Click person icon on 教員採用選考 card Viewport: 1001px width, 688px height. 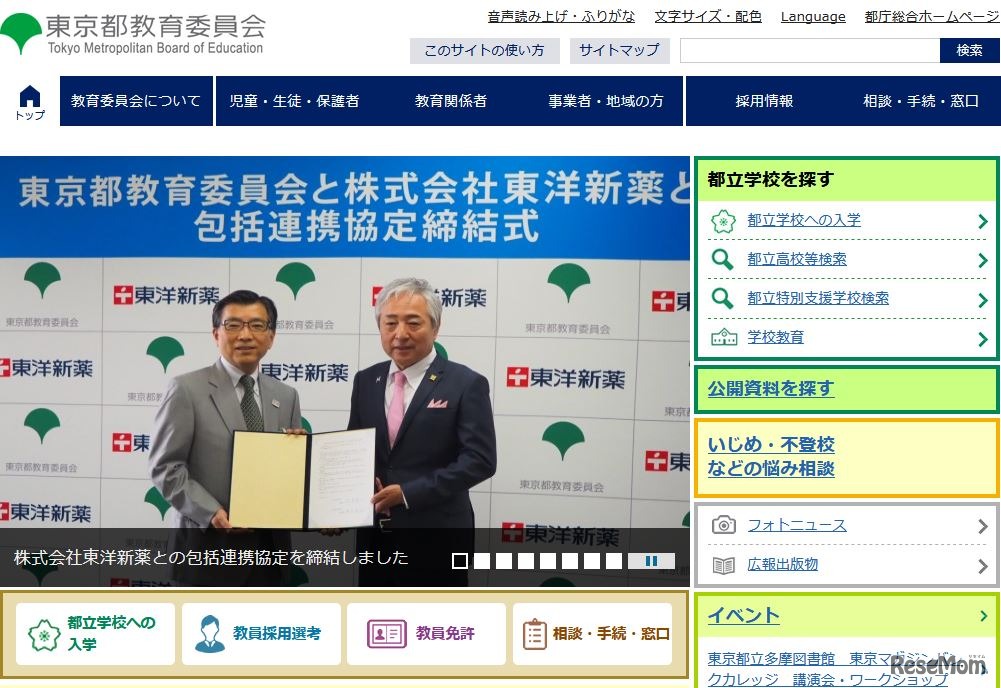(x=209, y=634)
